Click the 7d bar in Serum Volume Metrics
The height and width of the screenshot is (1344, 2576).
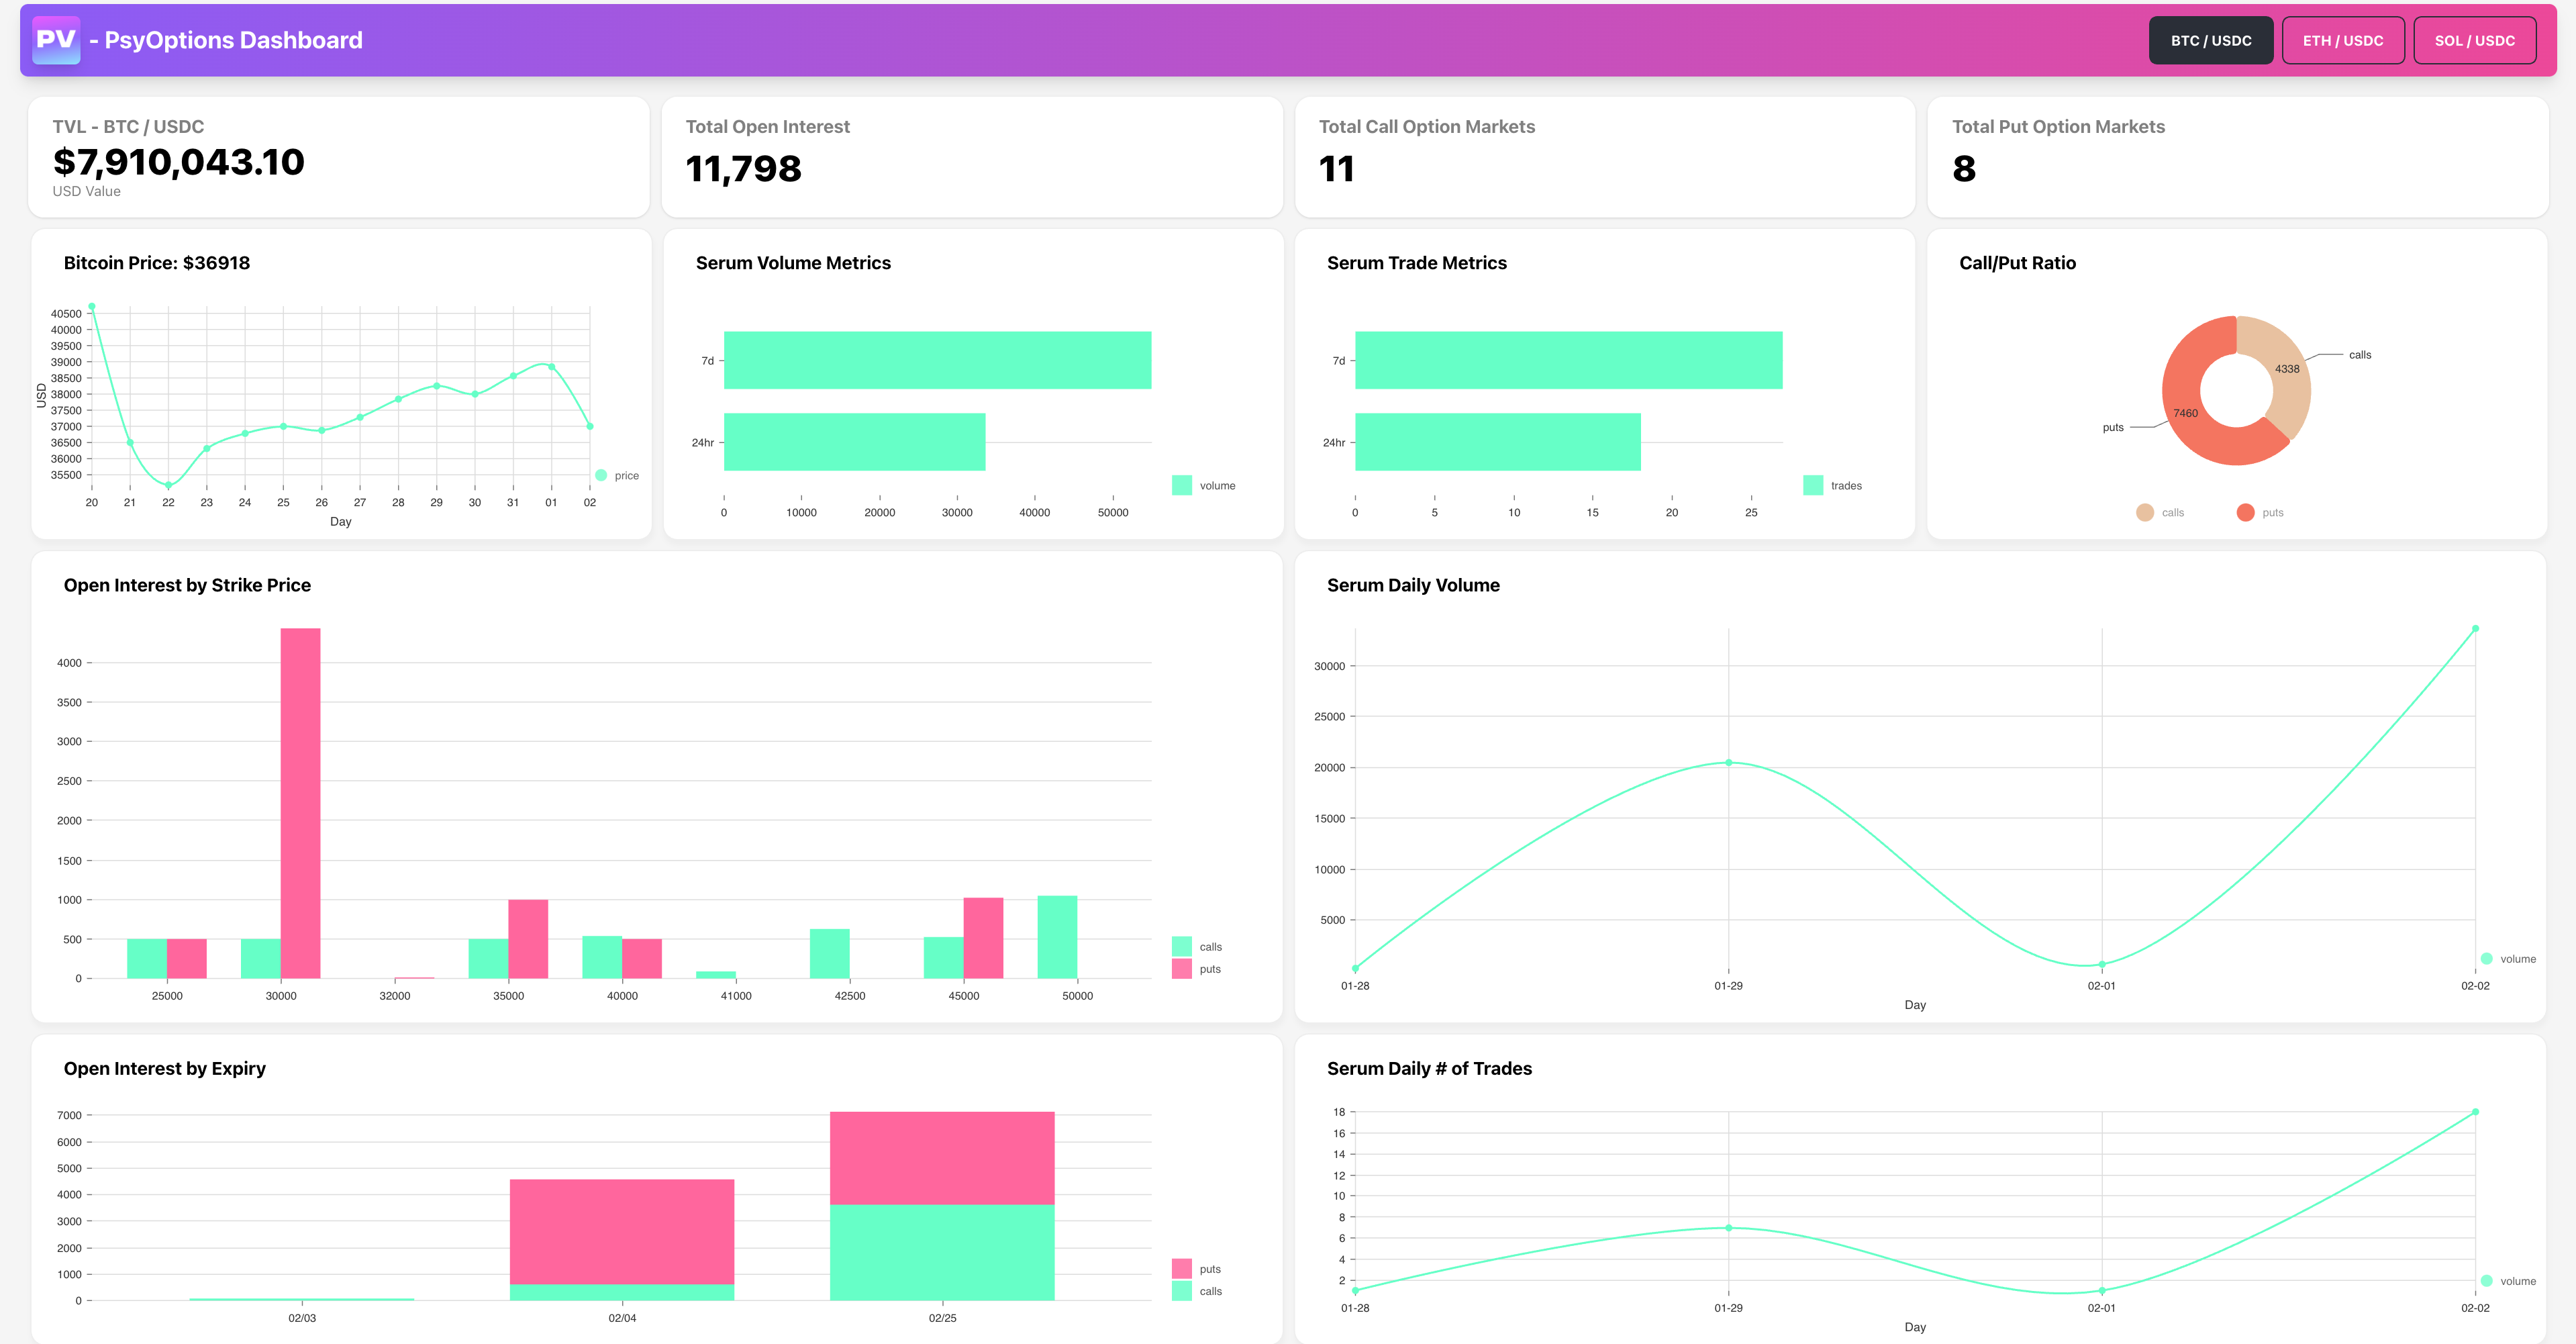(937, 360)
